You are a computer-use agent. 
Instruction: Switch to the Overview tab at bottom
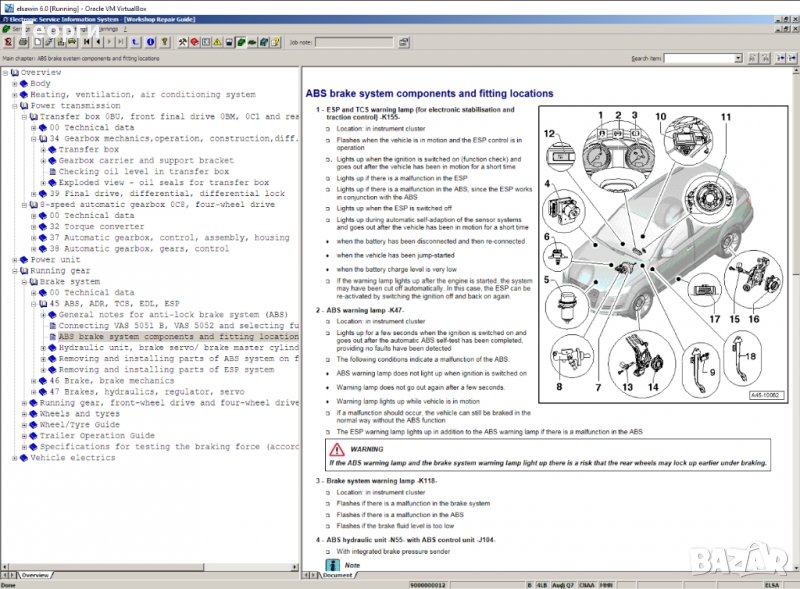[x=35, y=575]
